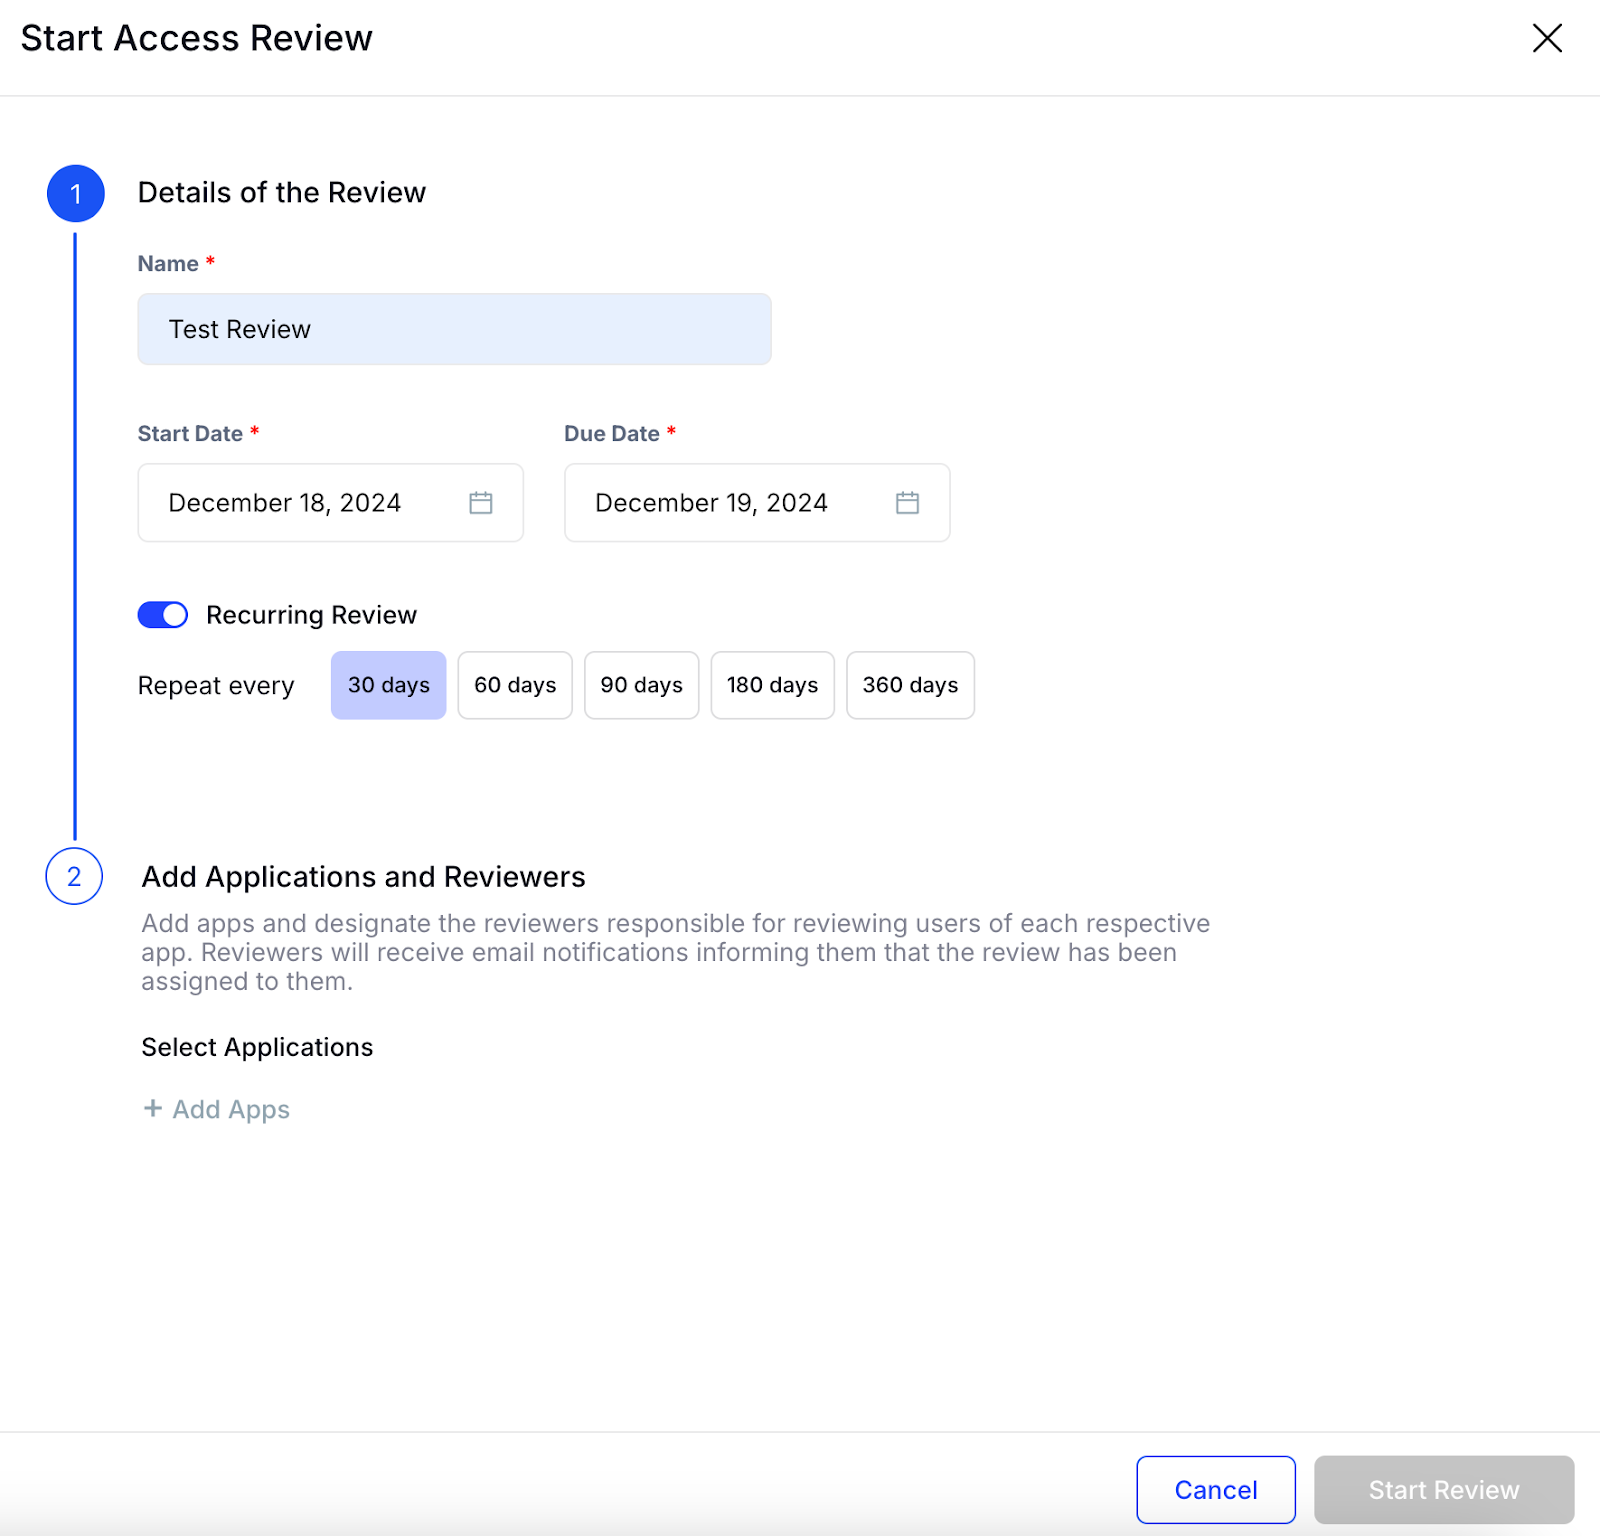Click the step 2 circle indicator

pyautogui.click(x=74, y=878)
